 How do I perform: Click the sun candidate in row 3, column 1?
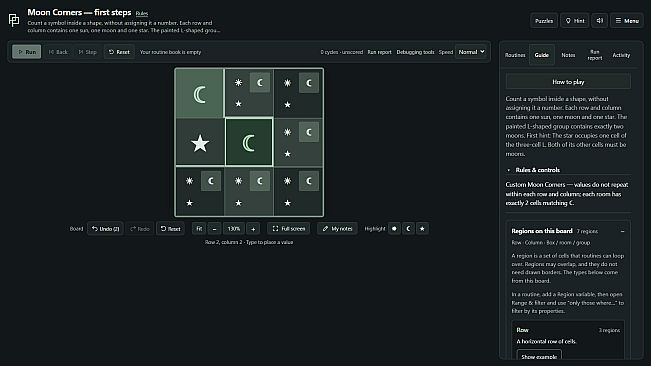click(189, 181)
